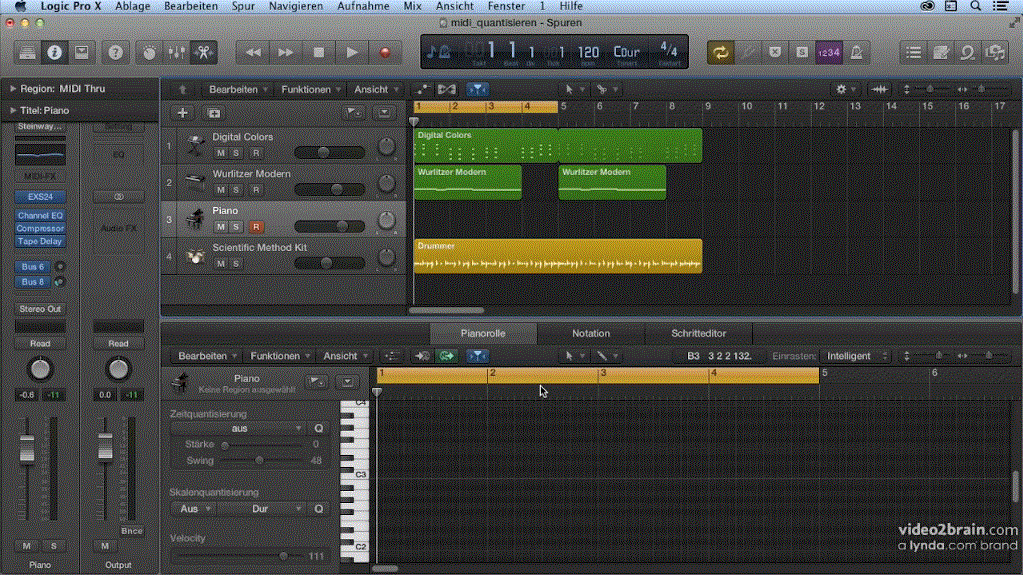The height and width of the screenshot is (575, 1023).
Task: Show the Mixer icon in toolbar
Action: (176, 52)
